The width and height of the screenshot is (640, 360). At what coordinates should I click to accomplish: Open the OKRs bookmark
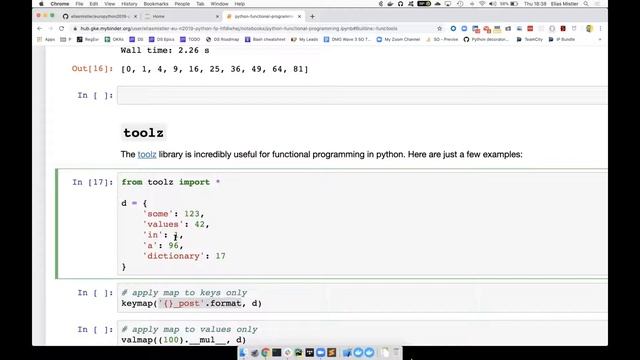(x=114, y=40)
